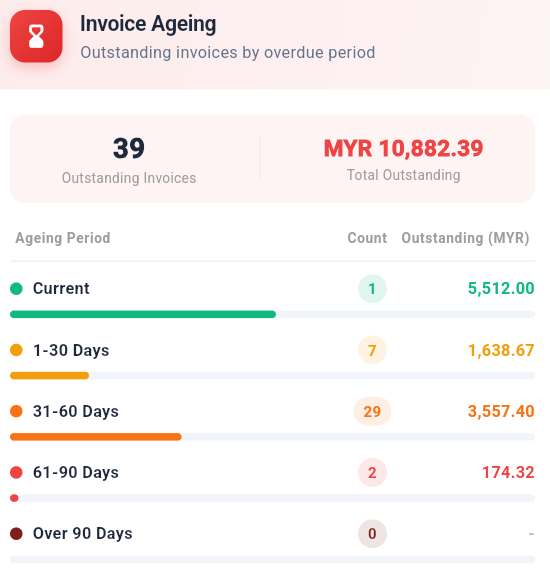Image resolution: width=550 pixels, height=582 pixels.
Task: Click the dash amount for Over 90 Days
Action: (531, 534)
